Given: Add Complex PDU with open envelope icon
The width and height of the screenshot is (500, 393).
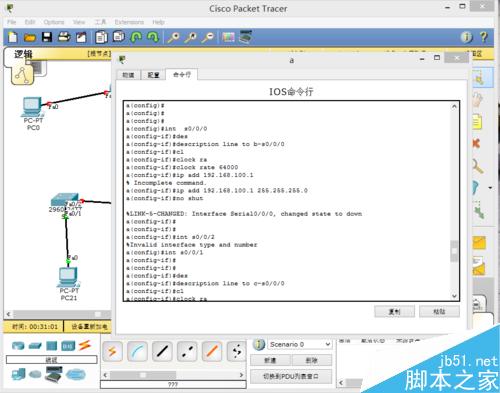Looking at the screenshot, I should click(x=479, y=266).
